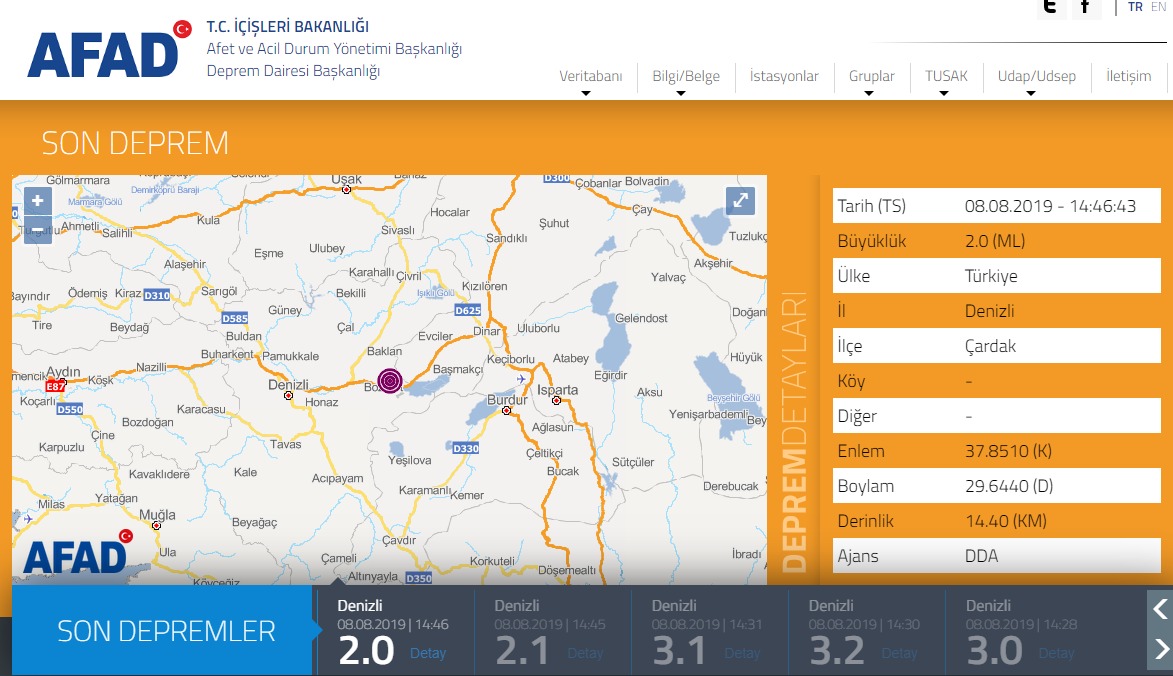The width and height of the screenshot is (1173, 676).
Task: Open Detay link for 3.1 earthquake
Action: (x=741, y=653)
